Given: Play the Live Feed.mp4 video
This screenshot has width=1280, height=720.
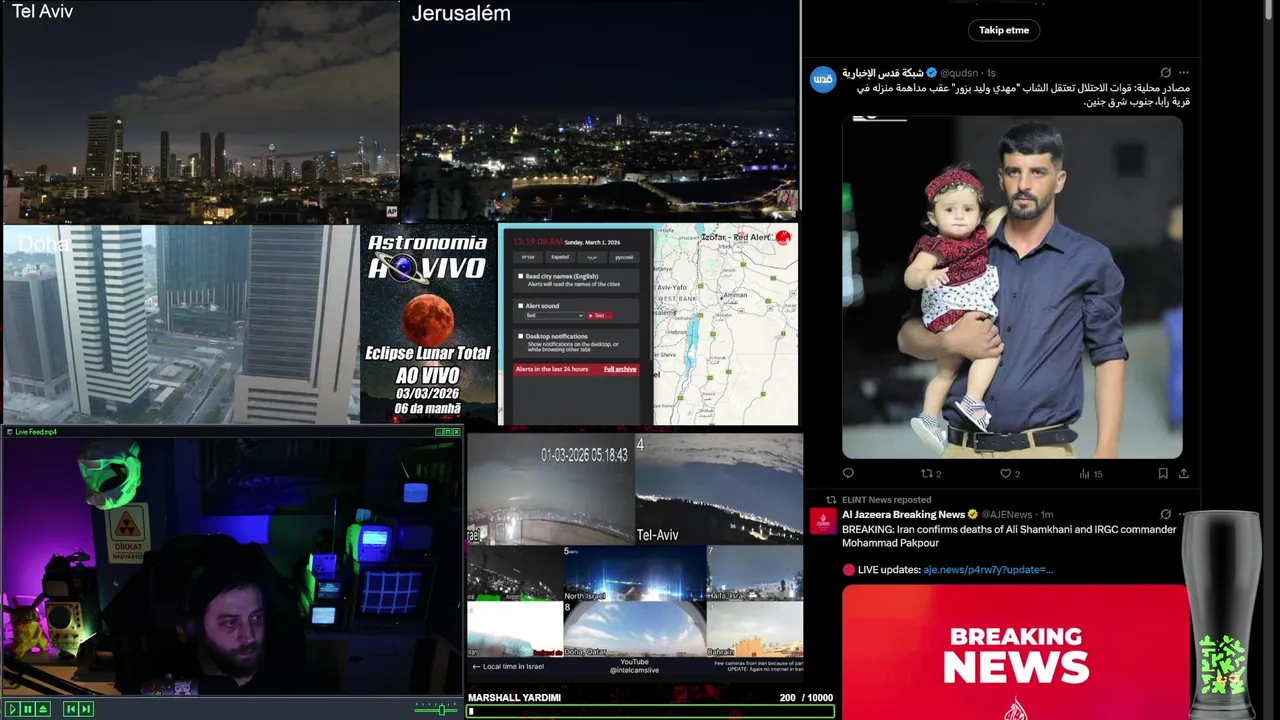Looking at the screenshot, I should tap(13, 709).
